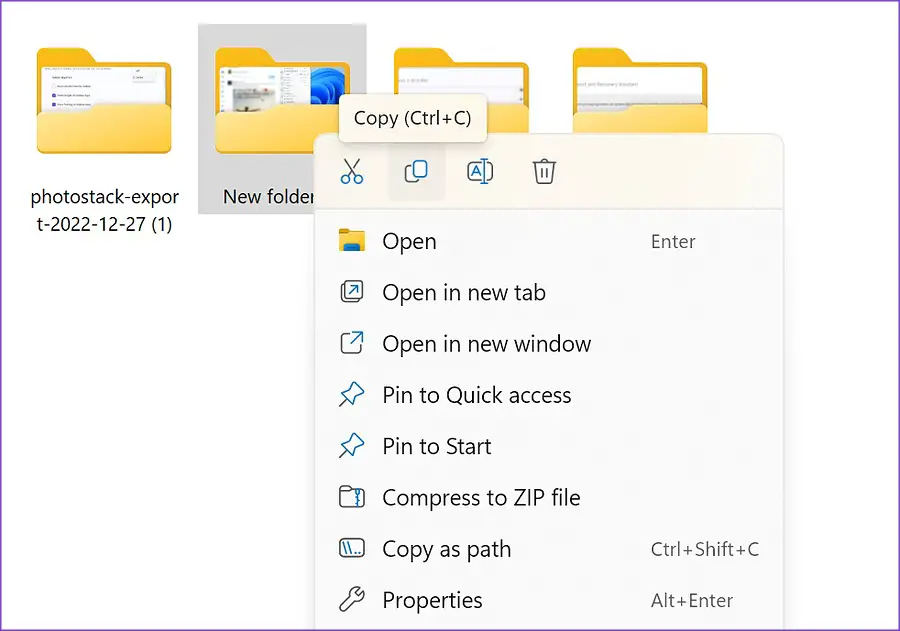Click the photostack-export-2022-12-27 (1) name label
This screenshot has height=631, width=900.
104,210
